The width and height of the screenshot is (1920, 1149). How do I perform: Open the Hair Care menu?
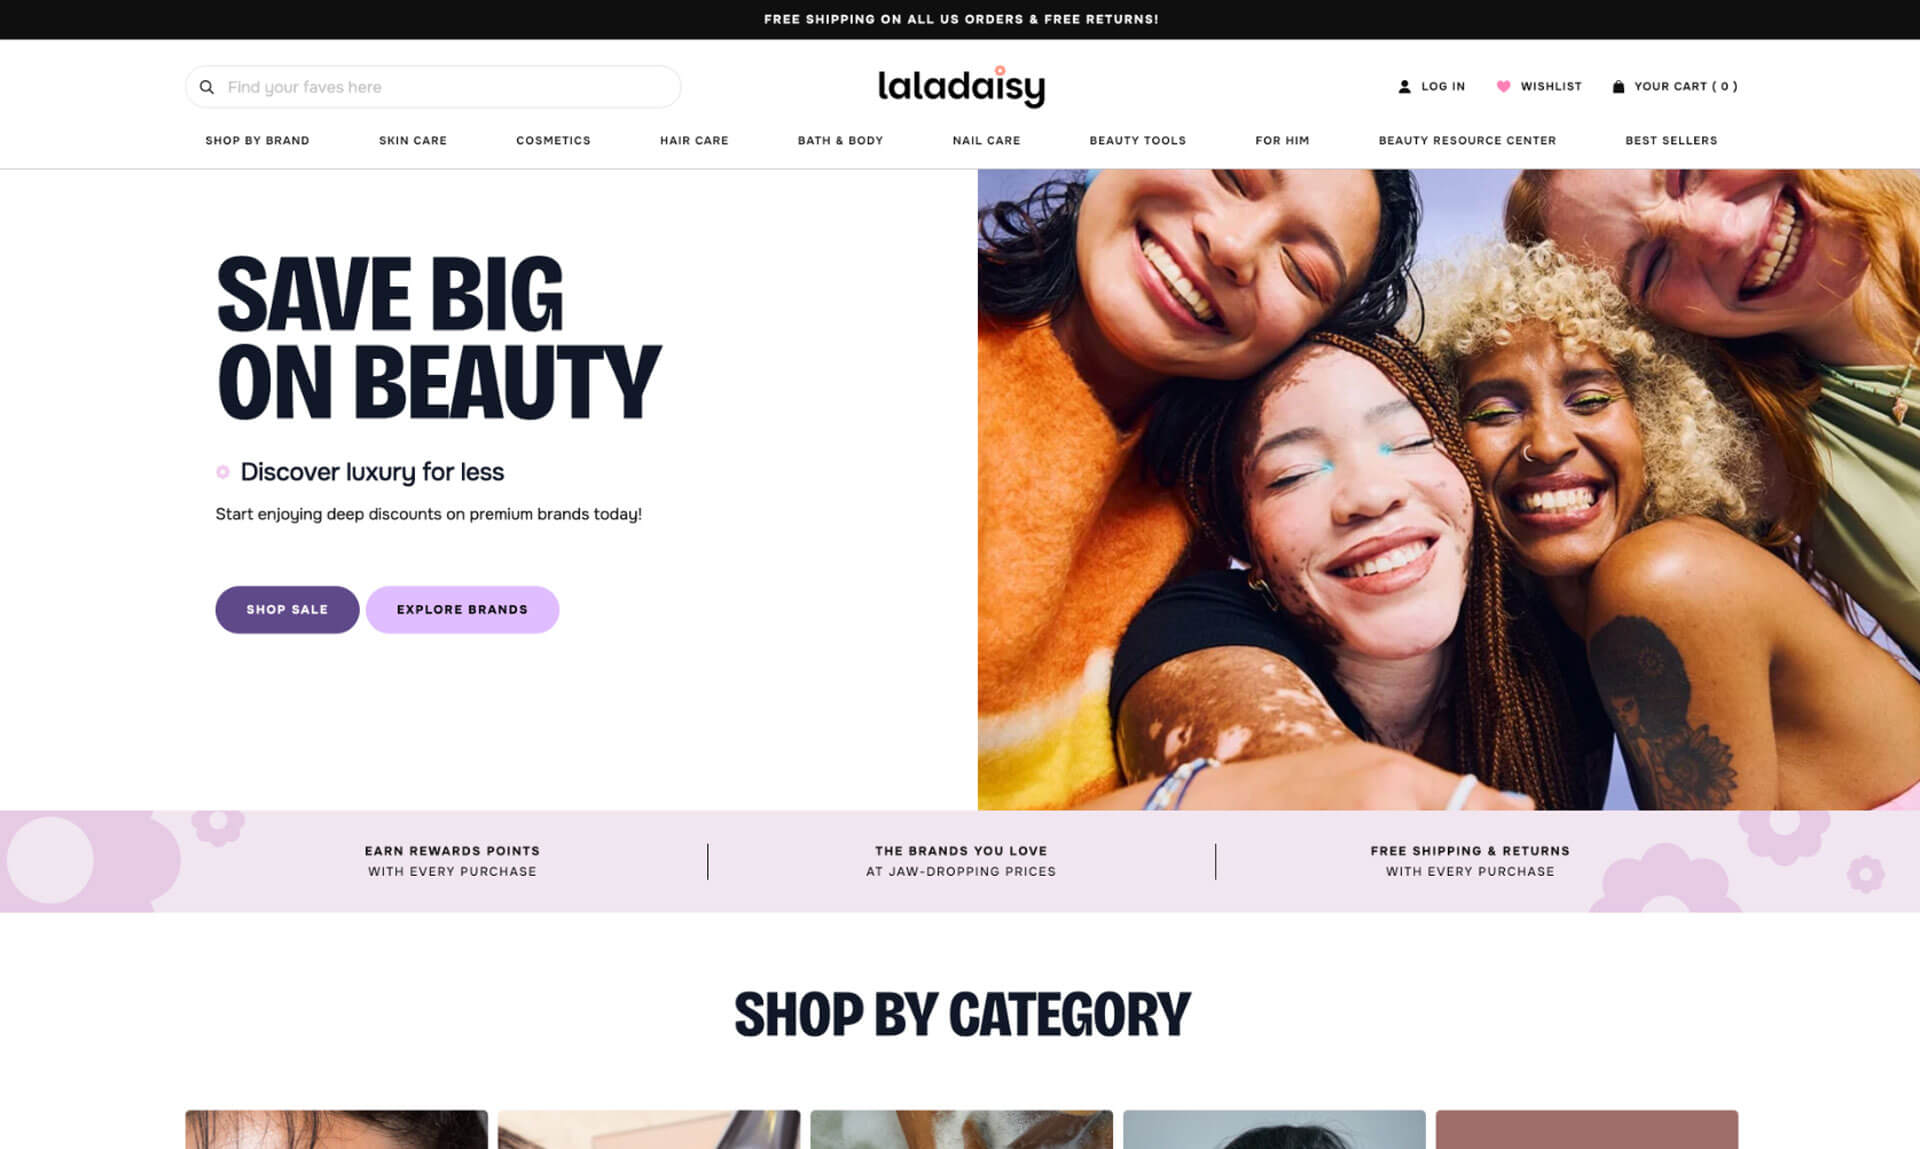694,141
